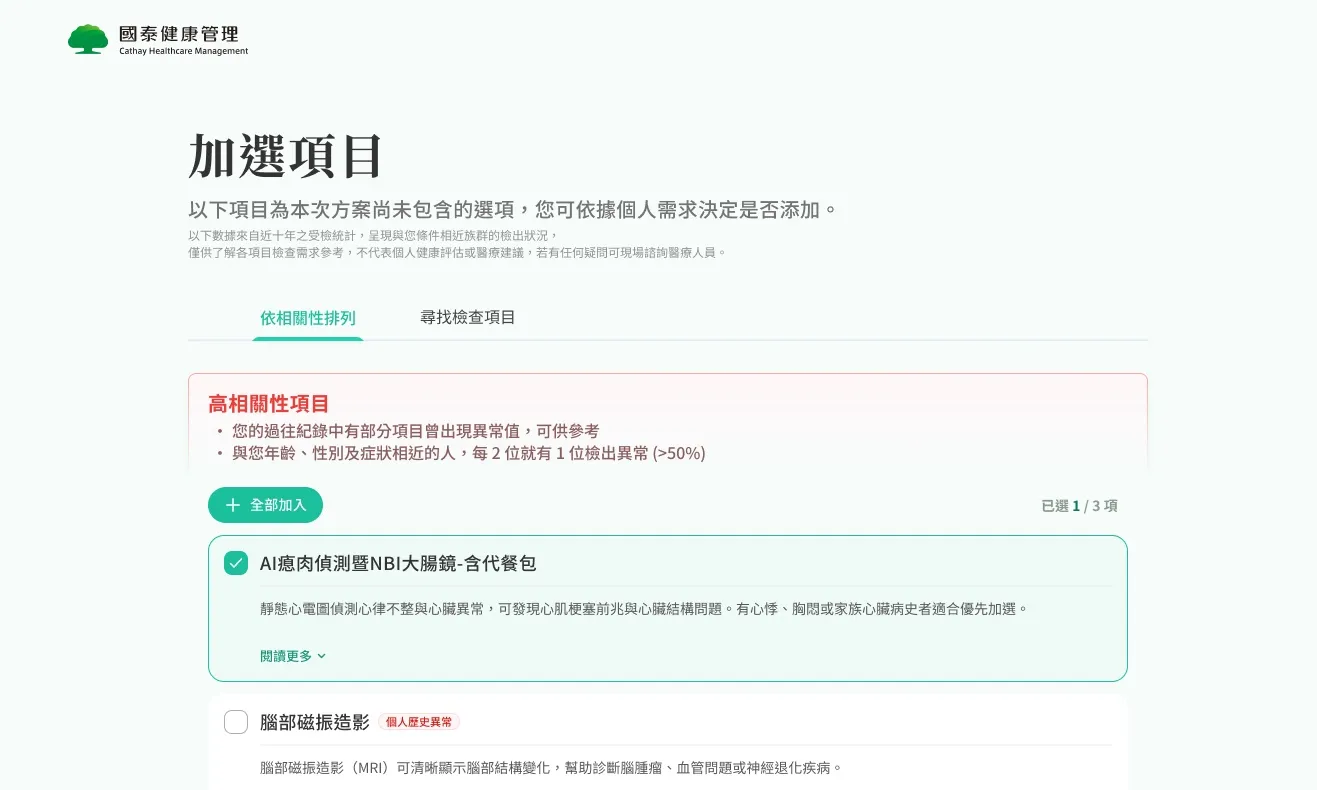
Task: Check the 腦部磁振造影 checkbox
Action: point(236,722)
